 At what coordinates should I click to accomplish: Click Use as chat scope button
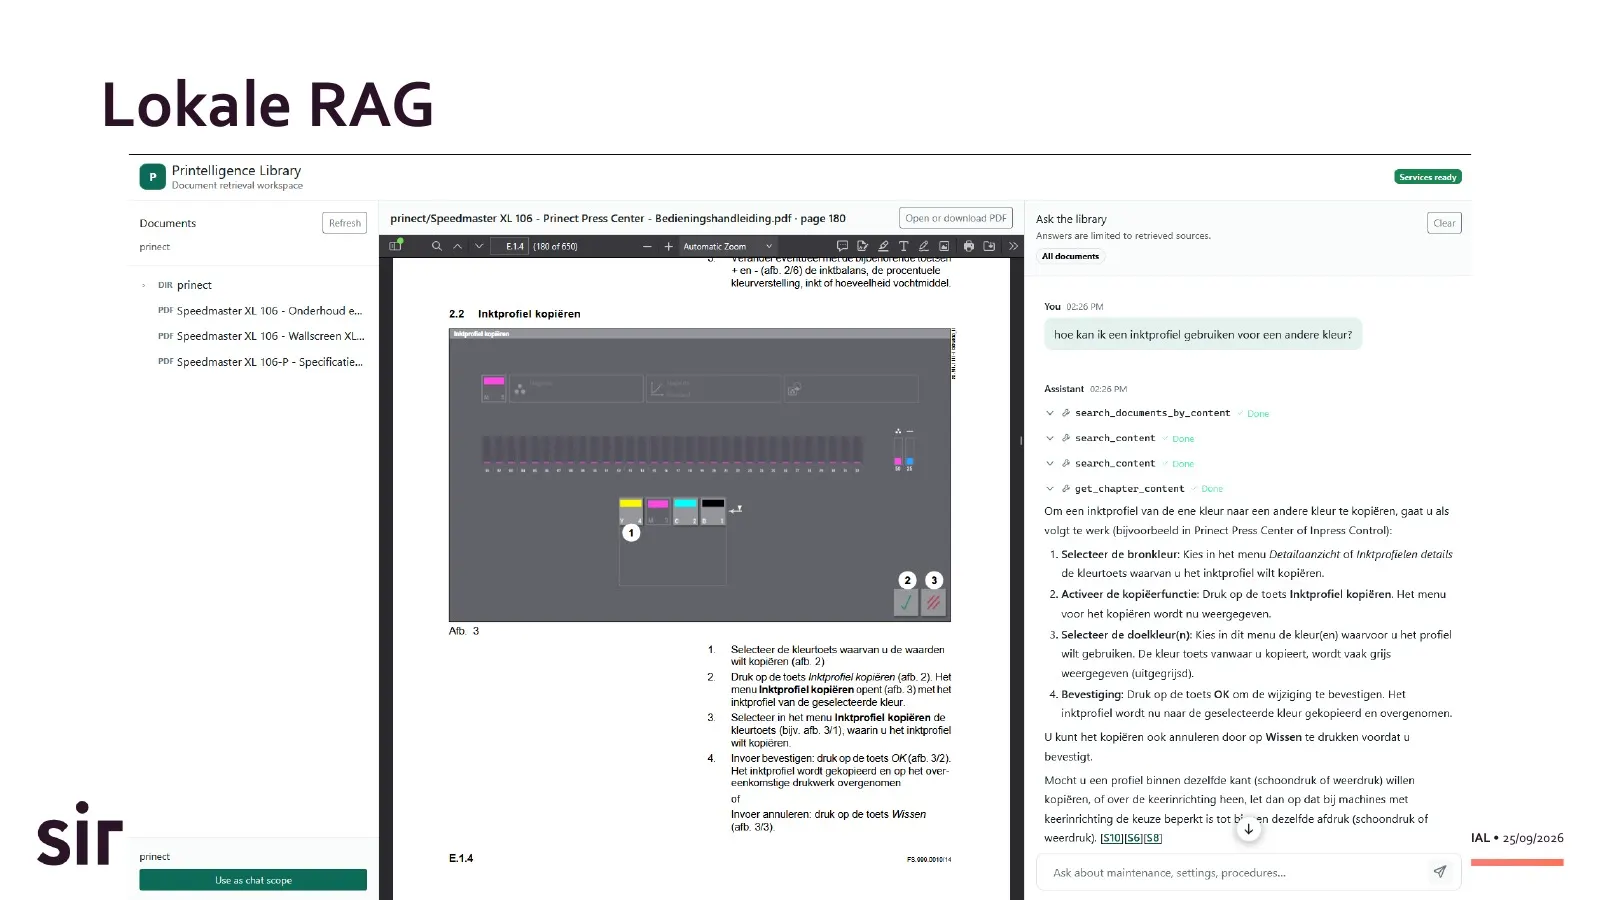pyautogui.click(x=253, y=880)
